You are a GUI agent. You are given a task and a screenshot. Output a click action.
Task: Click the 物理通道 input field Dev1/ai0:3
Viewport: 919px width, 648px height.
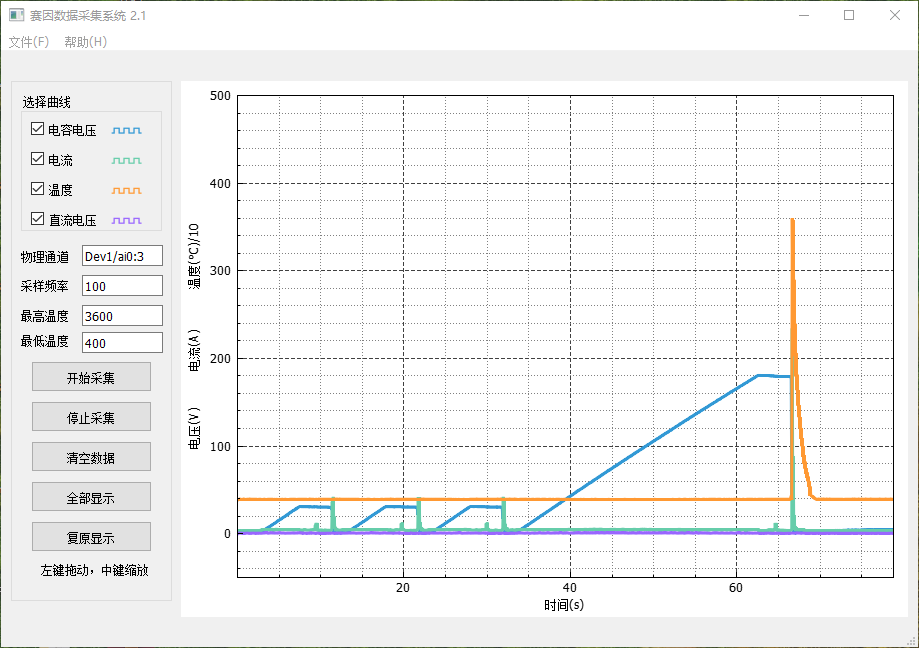[122, 256]
